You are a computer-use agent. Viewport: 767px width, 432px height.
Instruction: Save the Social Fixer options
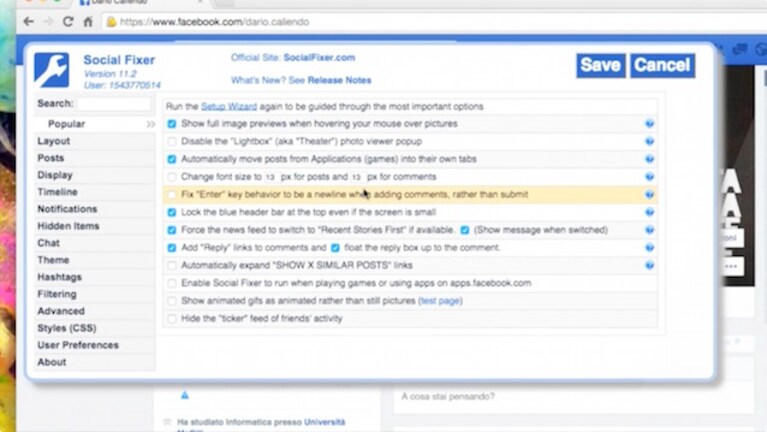click(x=601, y=66)
